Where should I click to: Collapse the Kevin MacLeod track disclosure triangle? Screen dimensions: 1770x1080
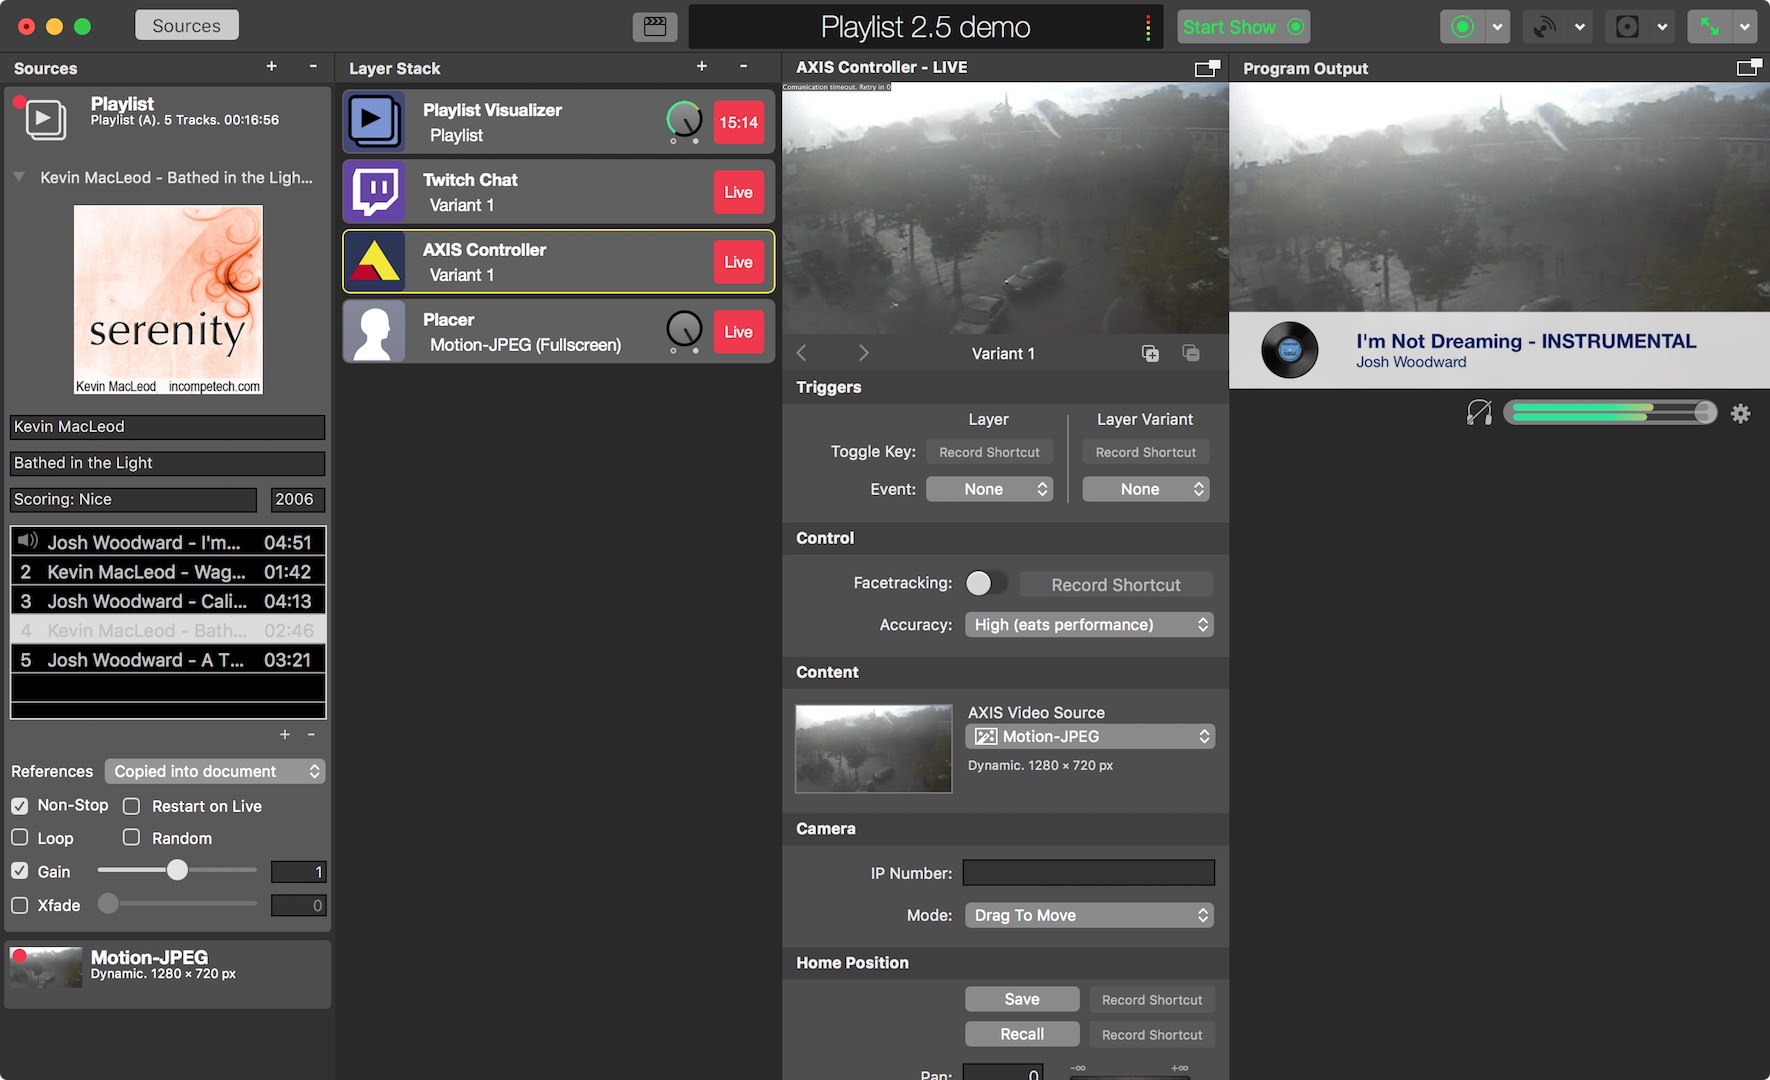point(19,177)
